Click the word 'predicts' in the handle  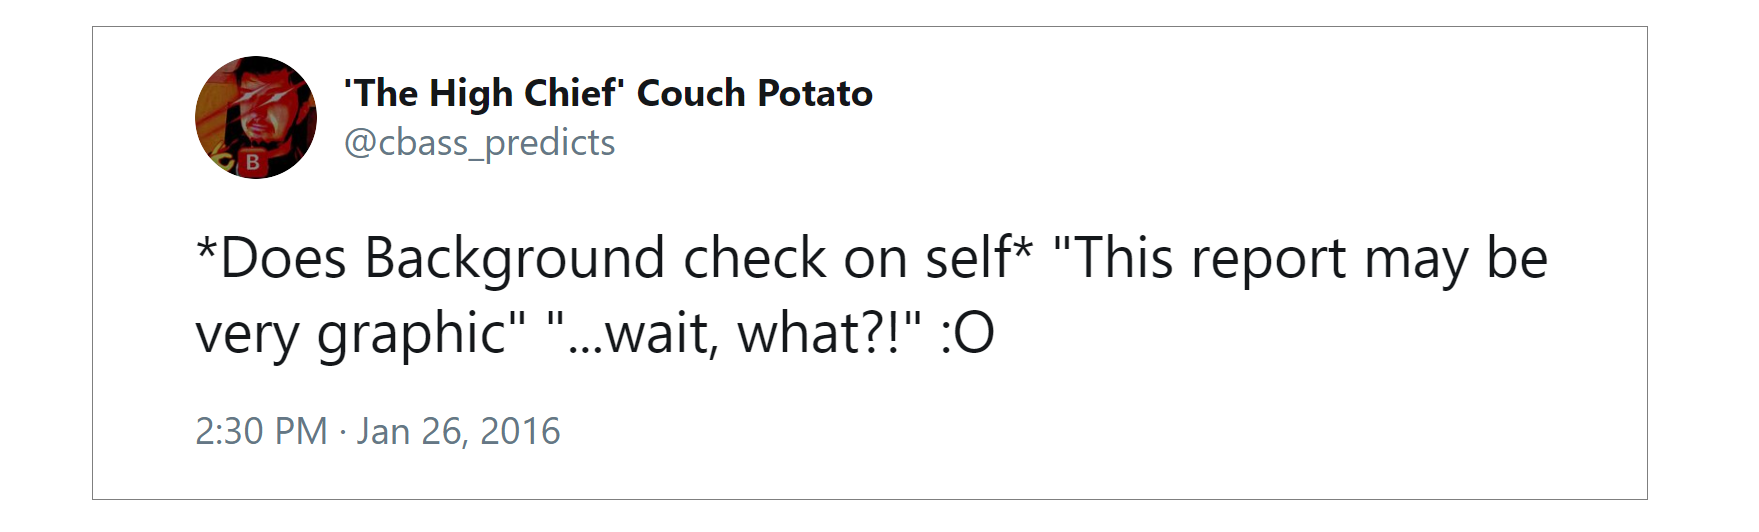[550, 144]
